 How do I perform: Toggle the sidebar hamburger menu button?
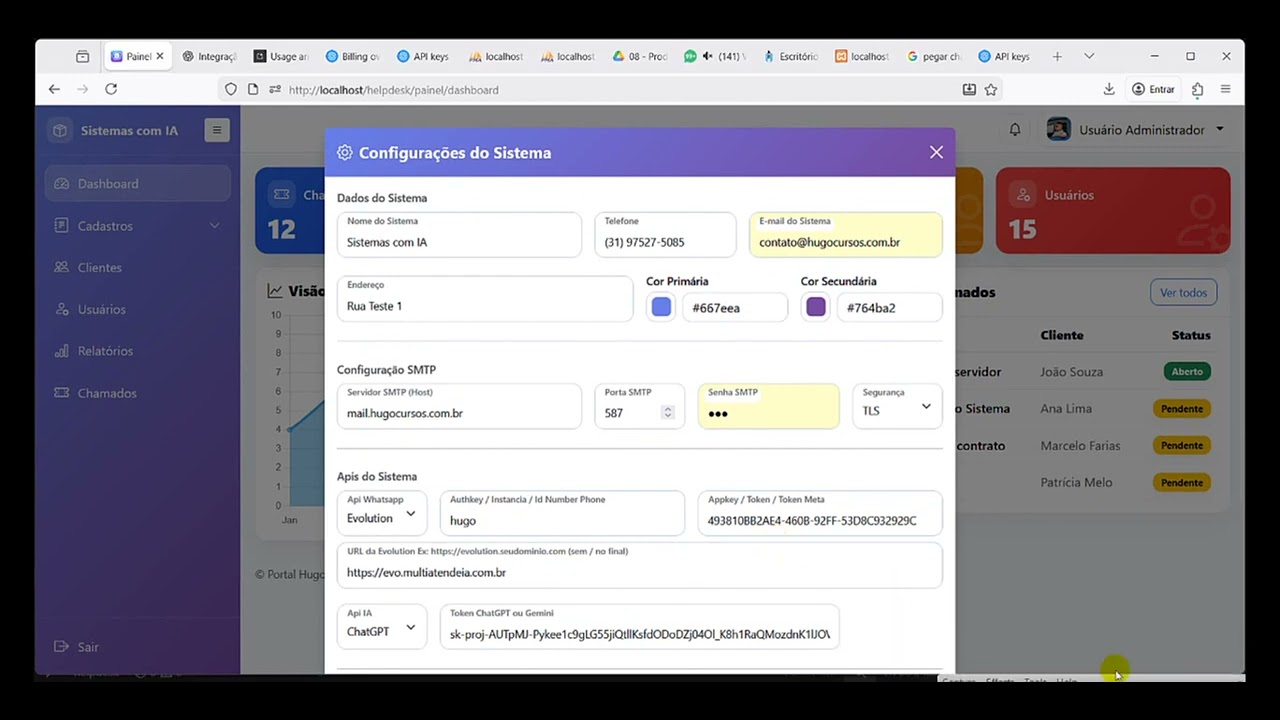217,130
